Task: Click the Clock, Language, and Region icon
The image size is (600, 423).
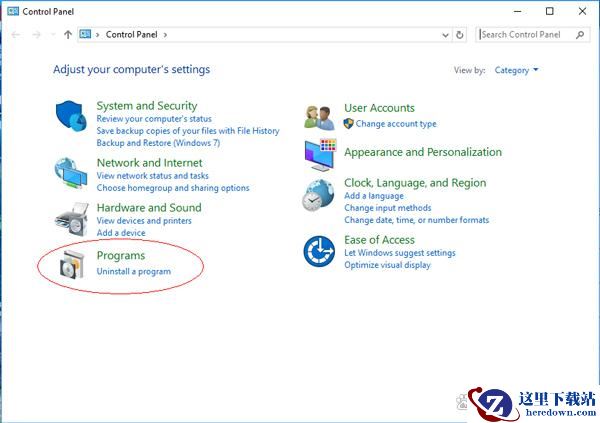Action: 319,196
